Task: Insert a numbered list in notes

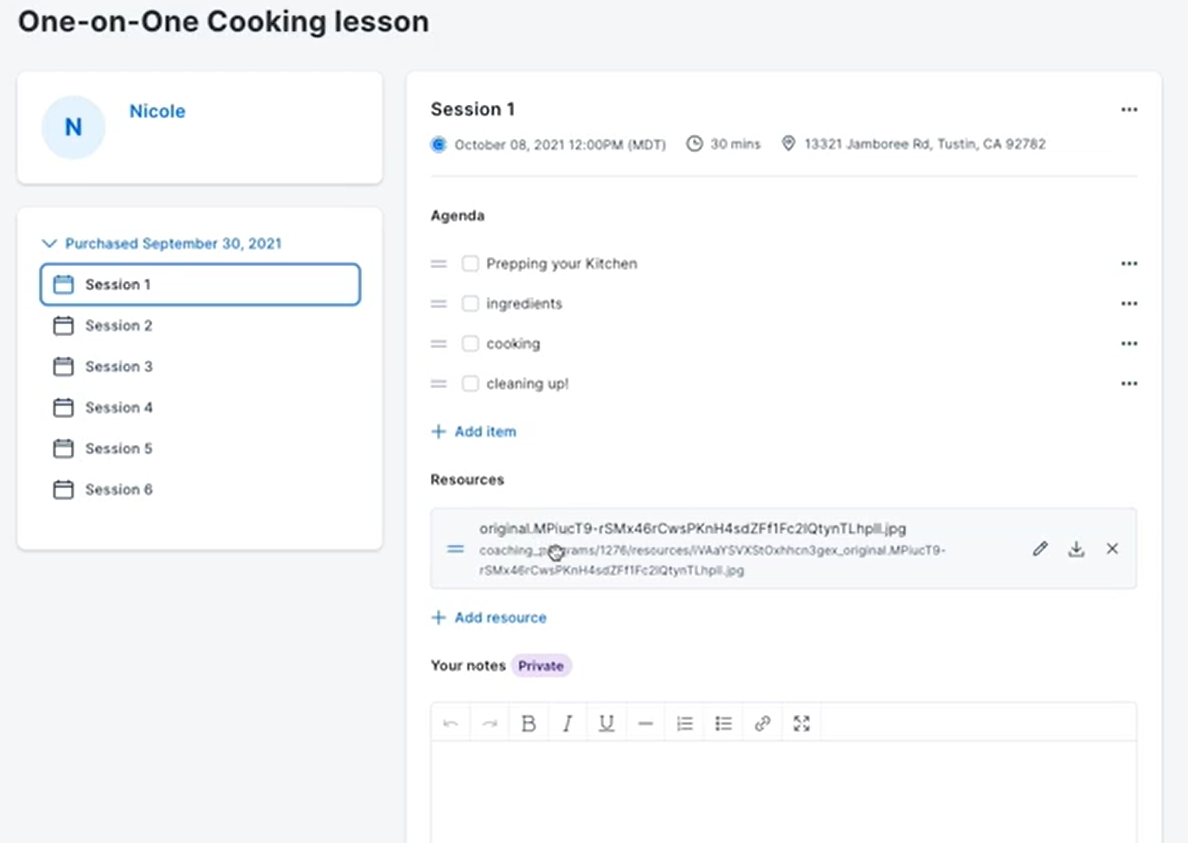Action: pos(685,723)
